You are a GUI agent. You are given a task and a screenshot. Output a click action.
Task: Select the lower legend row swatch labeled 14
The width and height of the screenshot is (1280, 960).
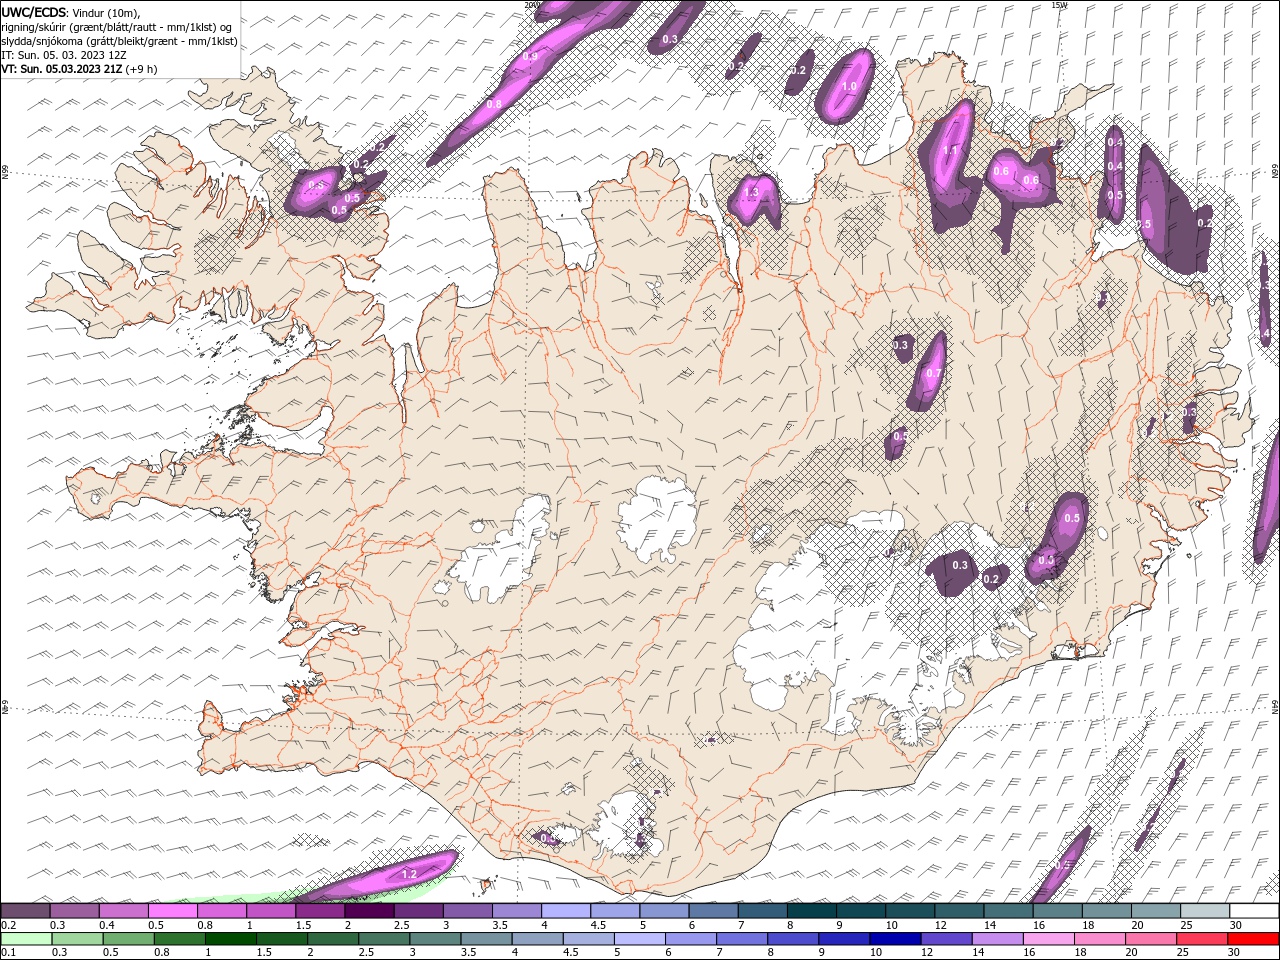click(x=996, y=939)
